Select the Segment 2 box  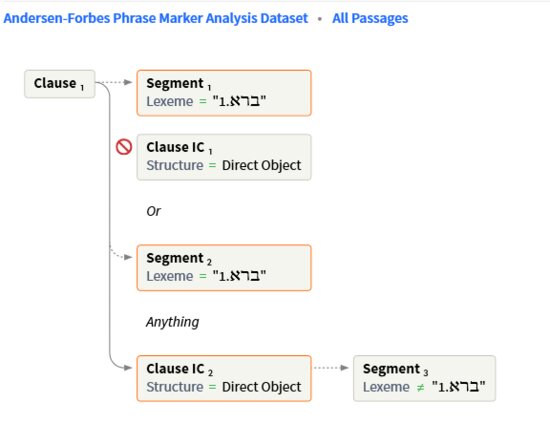[224, 268]
